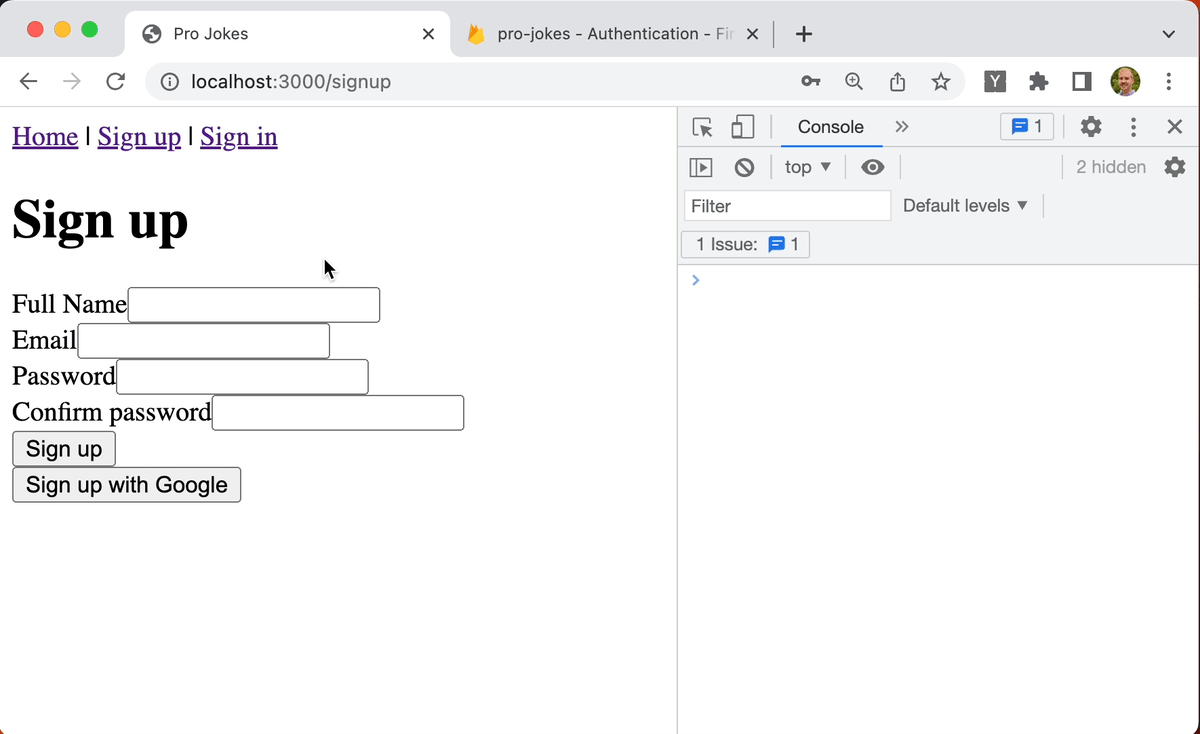Expand the Default levels dropdown
Viewport: 1200px width, 734px height.
tap(965, 206)
